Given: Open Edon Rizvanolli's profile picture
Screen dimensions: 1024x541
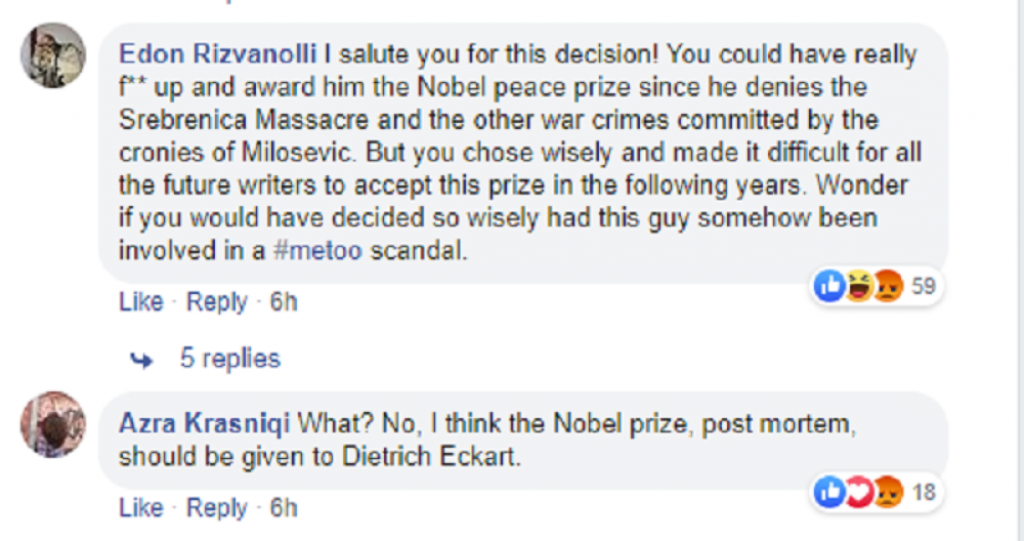Looking at the screenshot, I should 52,55.
